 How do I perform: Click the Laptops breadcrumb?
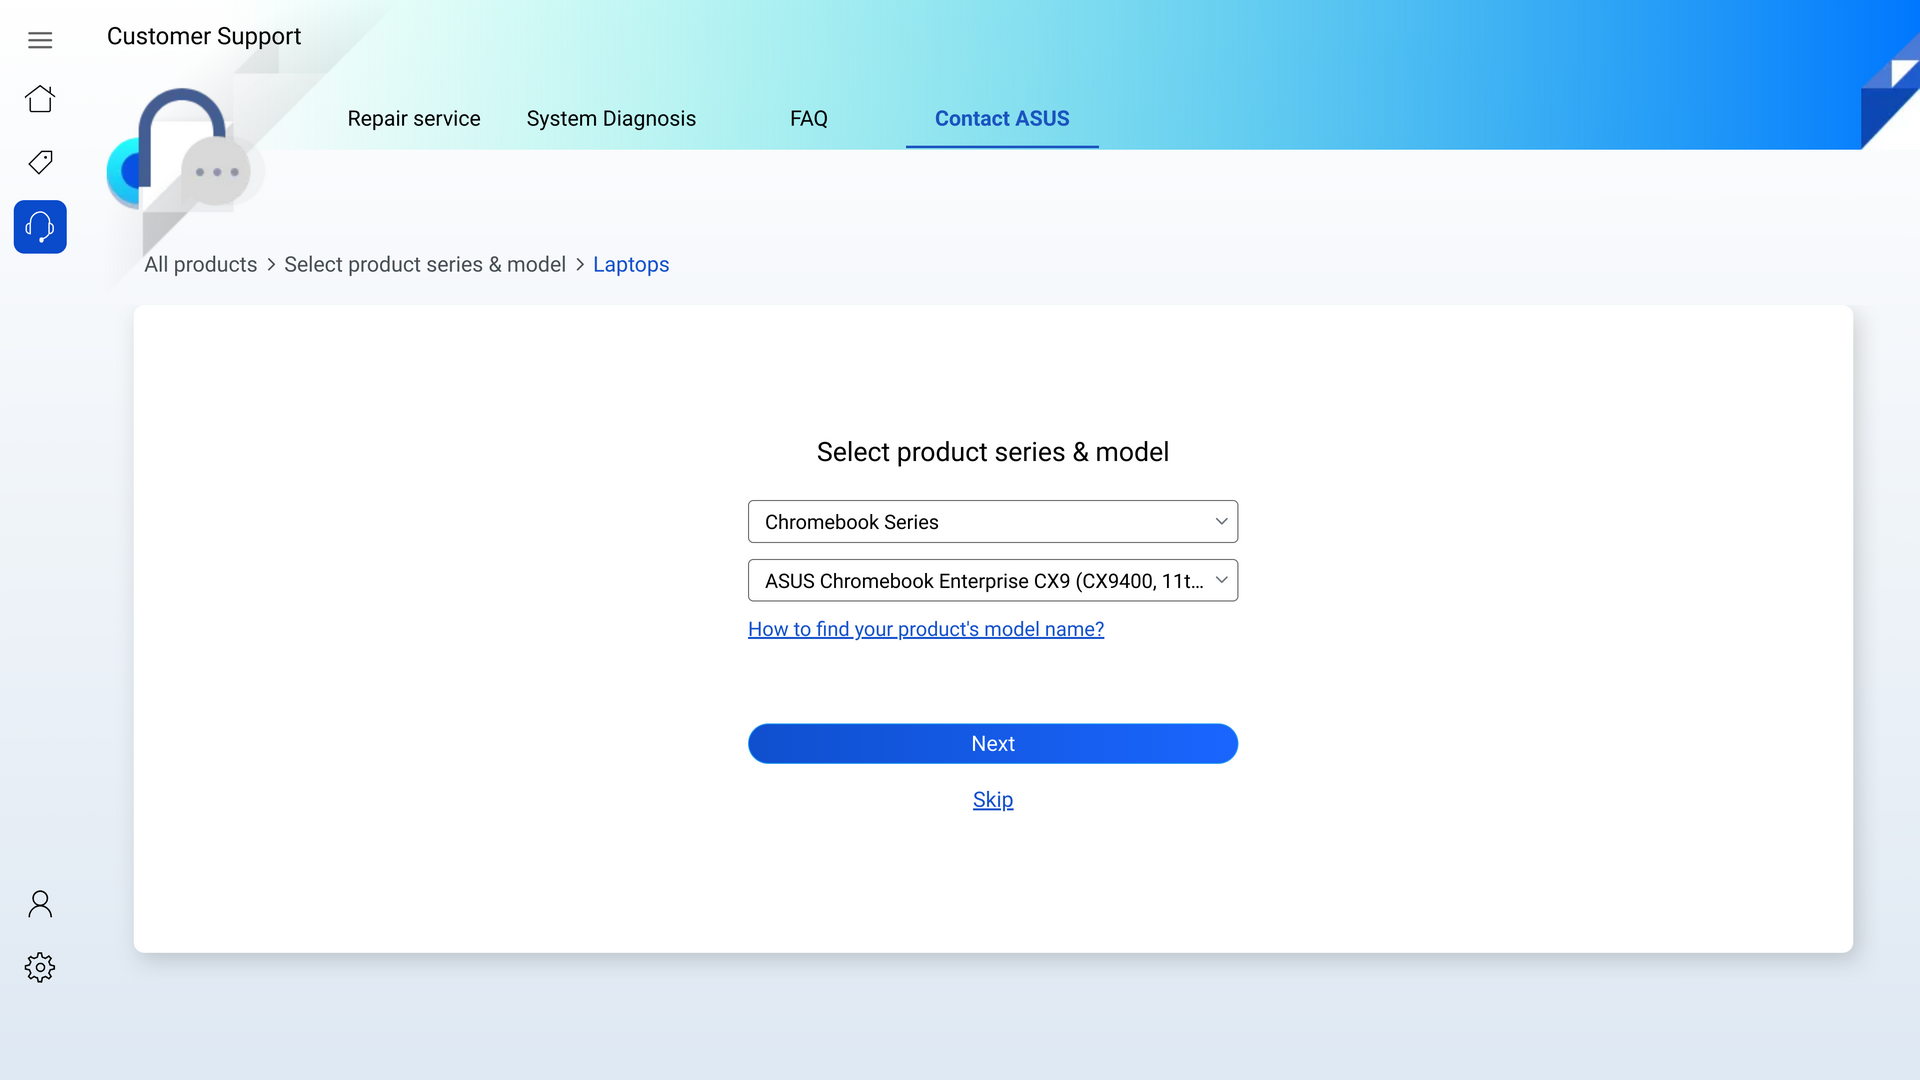point(631,264)
